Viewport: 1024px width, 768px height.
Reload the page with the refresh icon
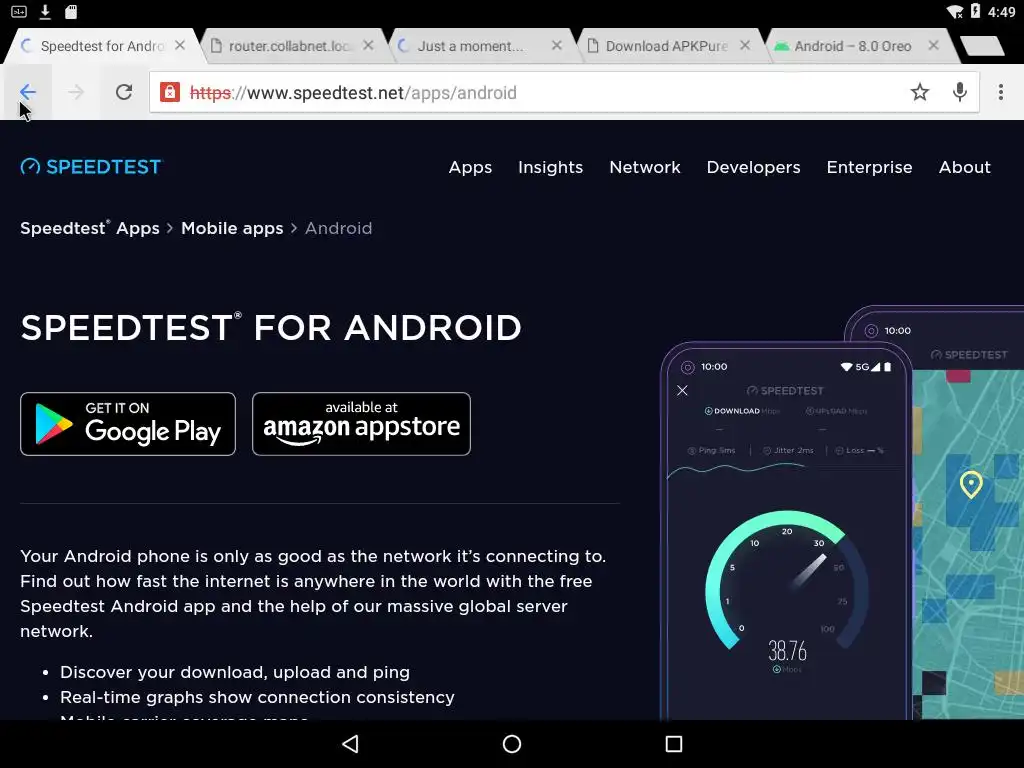pos(124,92)
